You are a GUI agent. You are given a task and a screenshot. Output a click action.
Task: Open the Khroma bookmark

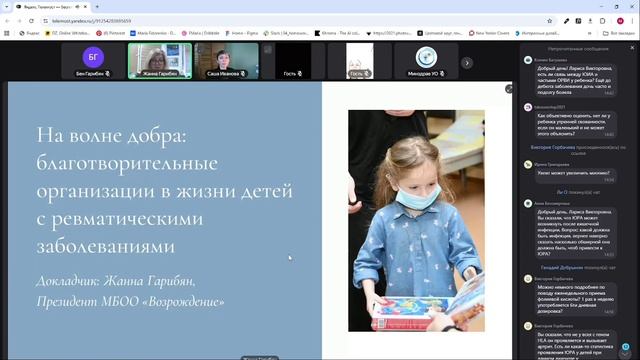point(337,33)
